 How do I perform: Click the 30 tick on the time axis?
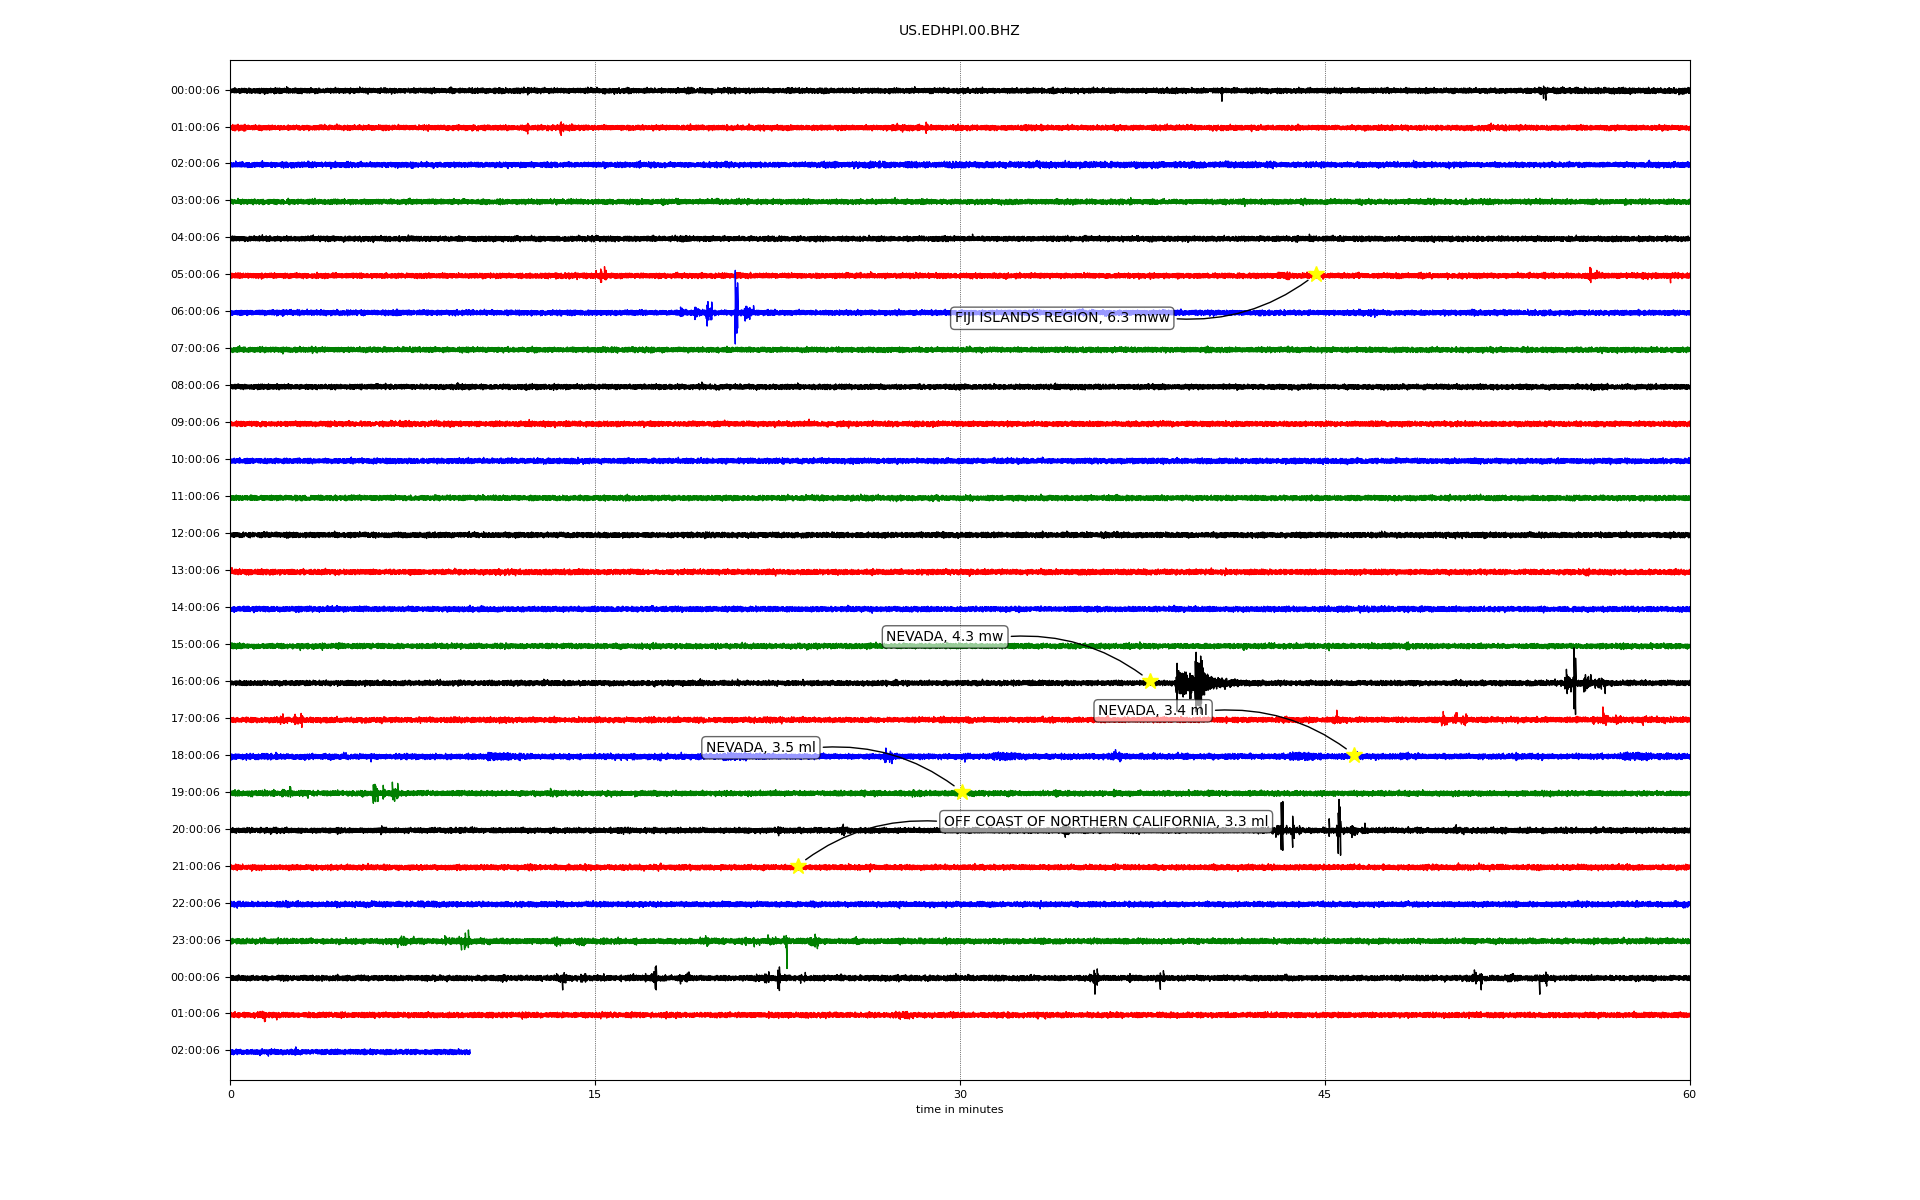(x=960, y=1094)
